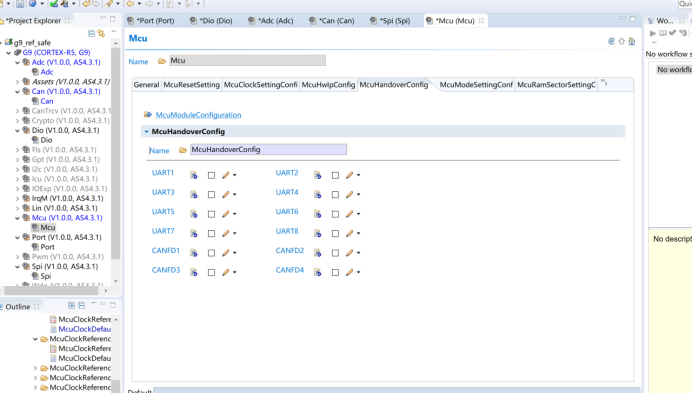Click the play icon in workflow panel

tap(653, 33)
